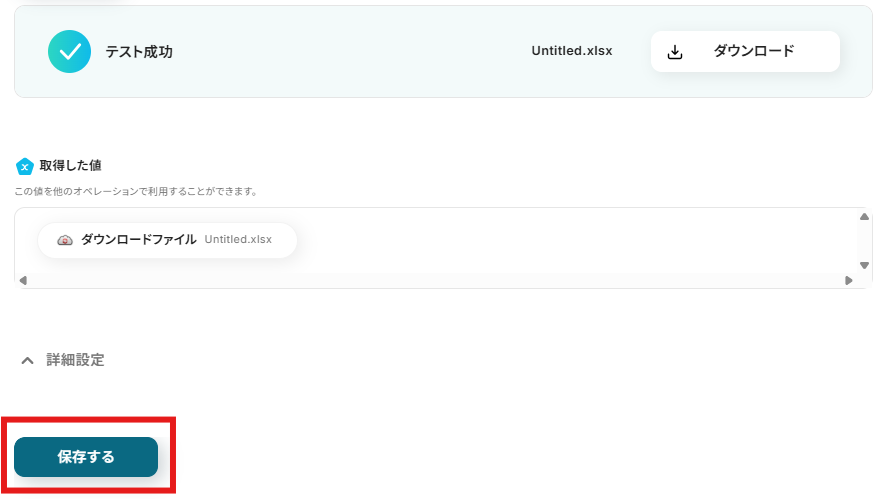Click the left arrow of horizontal scrollbar
Screen dimensions: 896x502
pyautogui.click(x=23, y=280)
